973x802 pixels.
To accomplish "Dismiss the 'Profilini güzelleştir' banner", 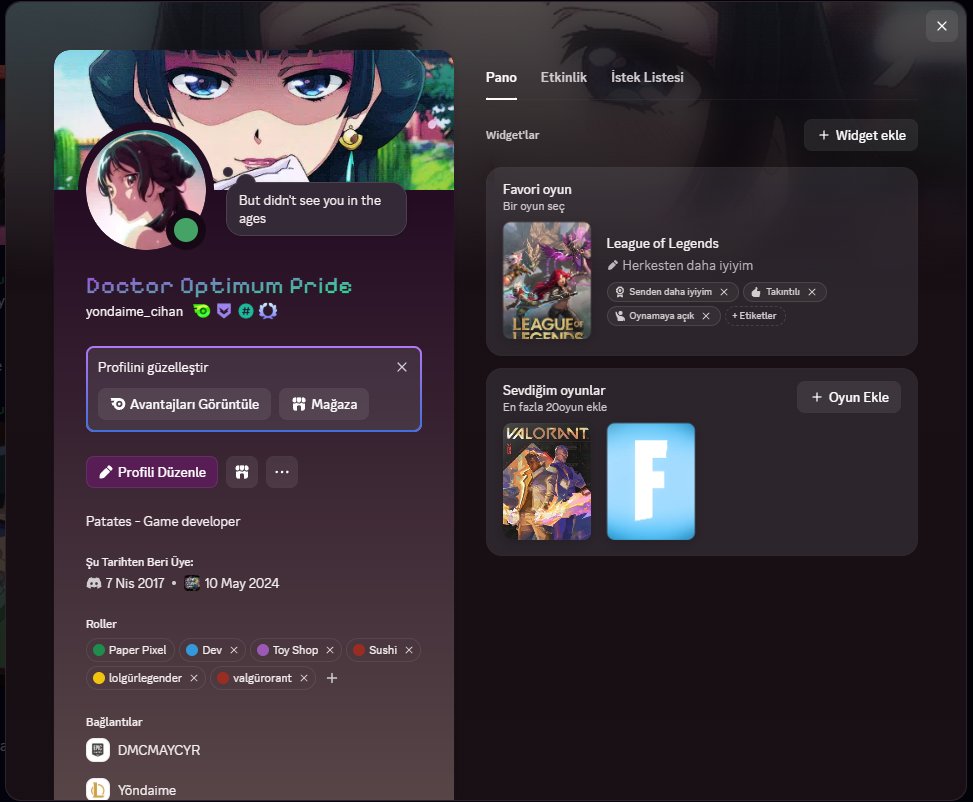I will [402, 367].
